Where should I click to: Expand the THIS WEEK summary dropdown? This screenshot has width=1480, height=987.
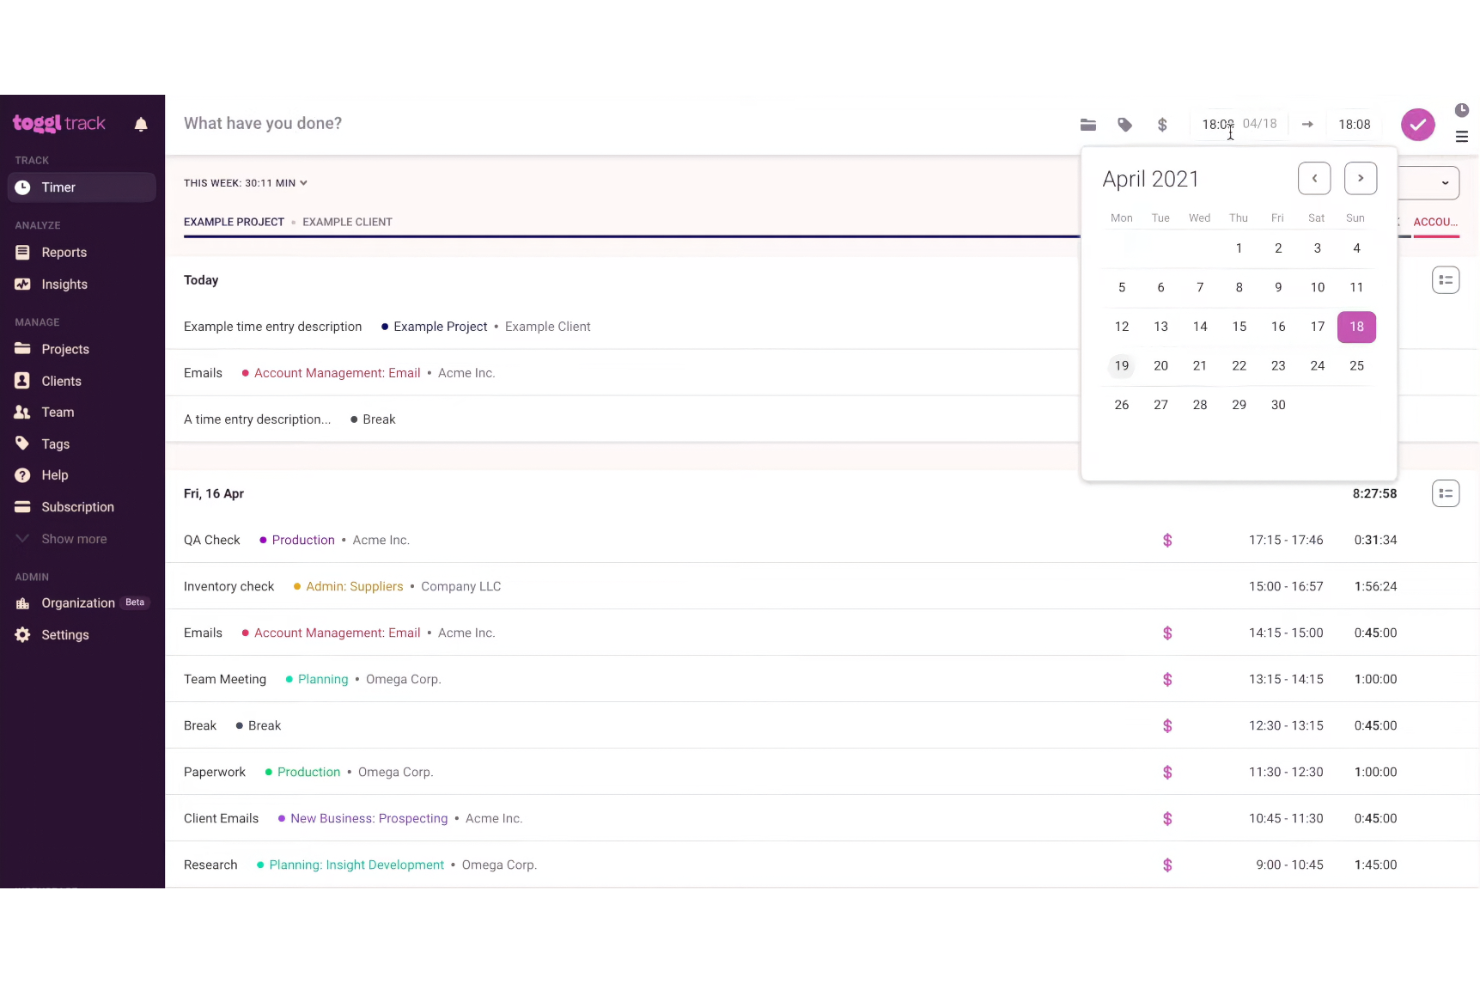[x=245, y=183]
